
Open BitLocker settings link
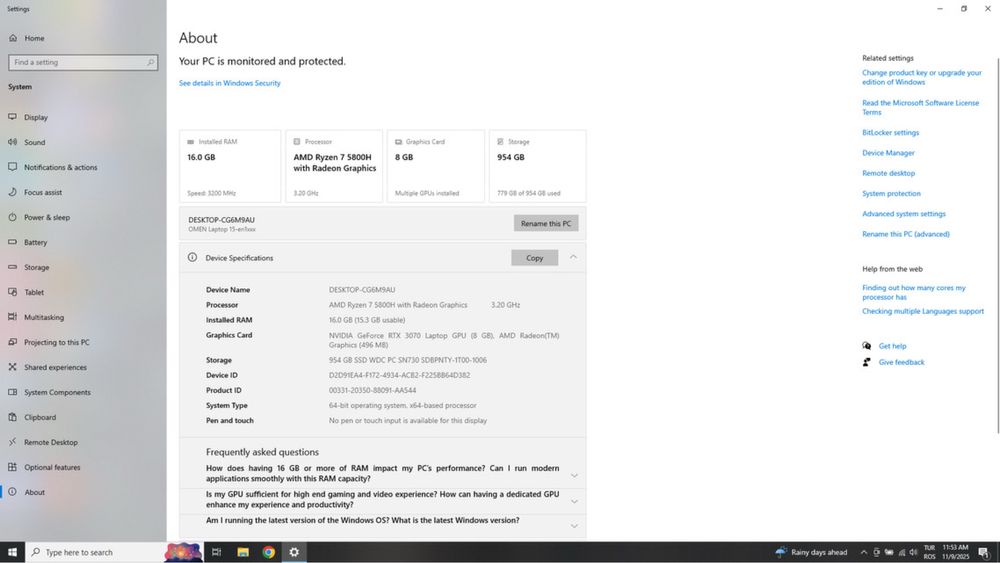(x=890, y=133)
